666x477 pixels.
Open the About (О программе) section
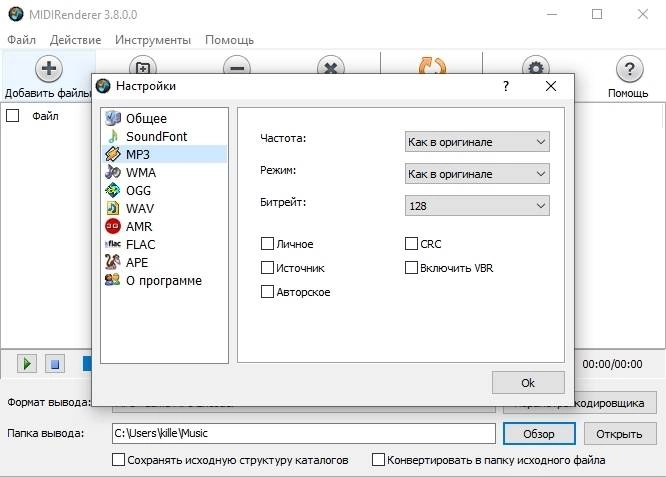click(164, 280)
